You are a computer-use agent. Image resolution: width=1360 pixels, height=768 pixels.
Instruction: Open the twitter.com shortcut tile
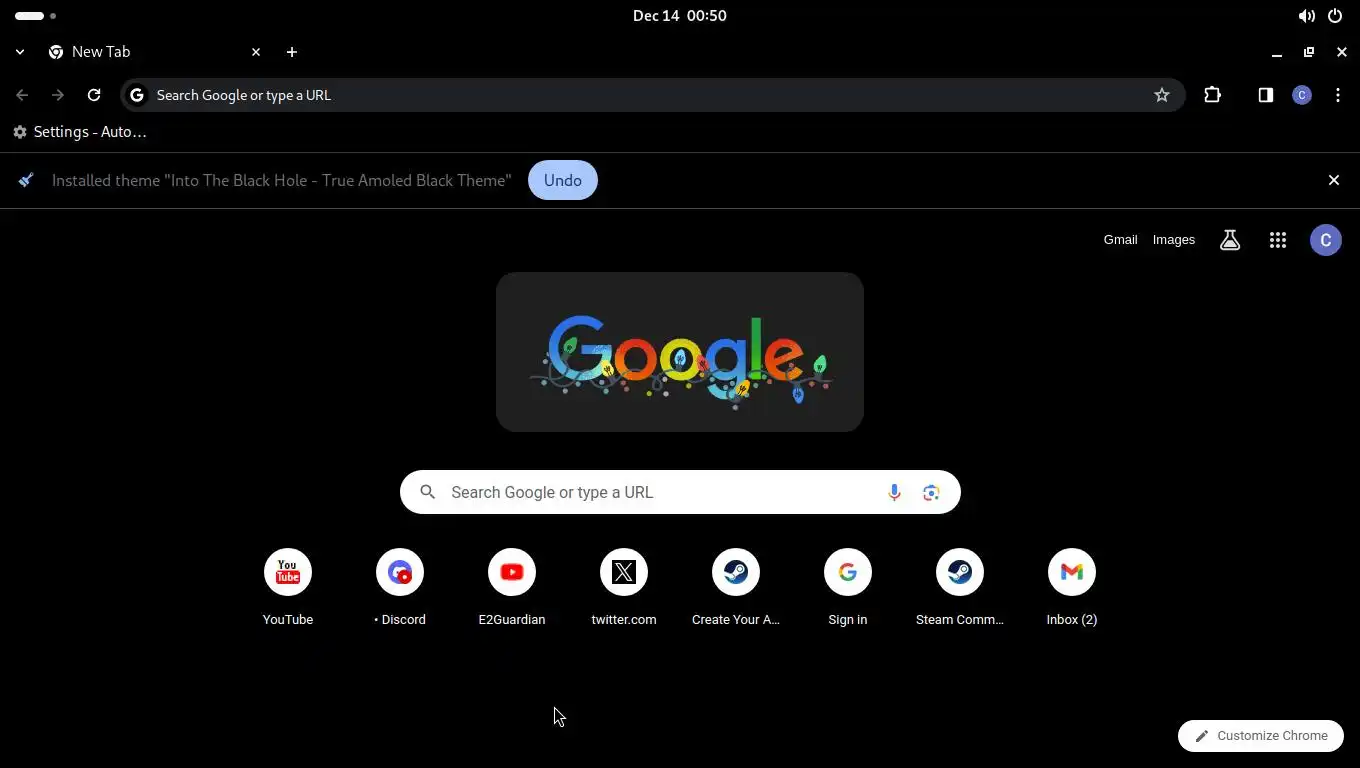624,589
